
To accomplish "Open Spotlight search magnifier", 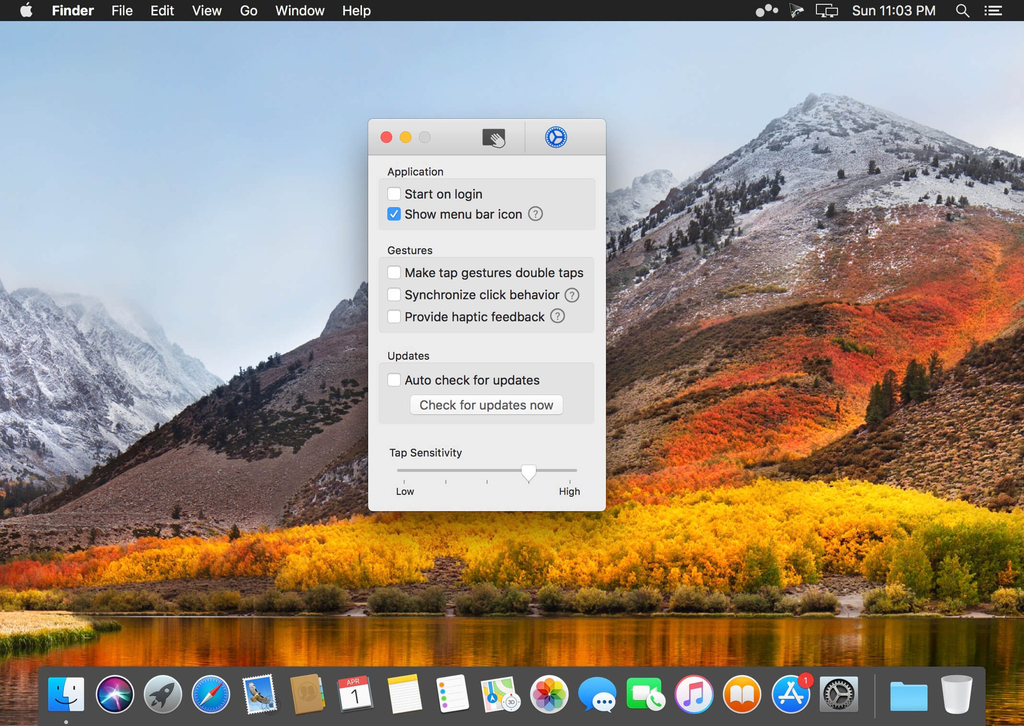I will pyautogui.click(x=963, y=11).
